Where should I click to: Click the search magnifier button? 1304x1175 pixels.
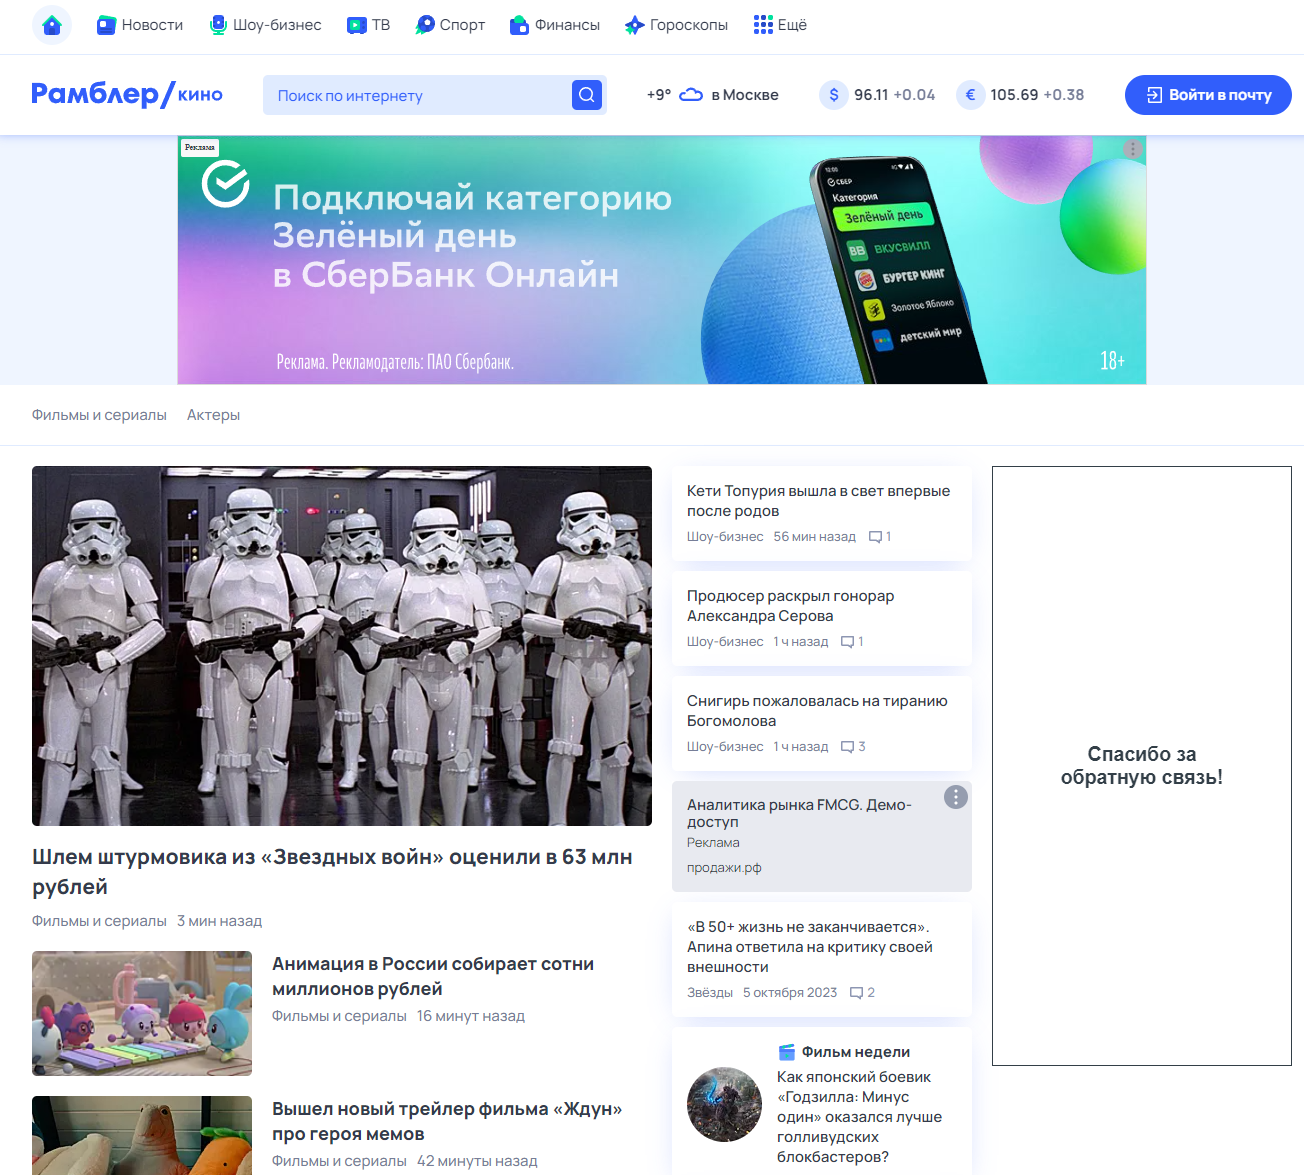[x=587, y=95]
